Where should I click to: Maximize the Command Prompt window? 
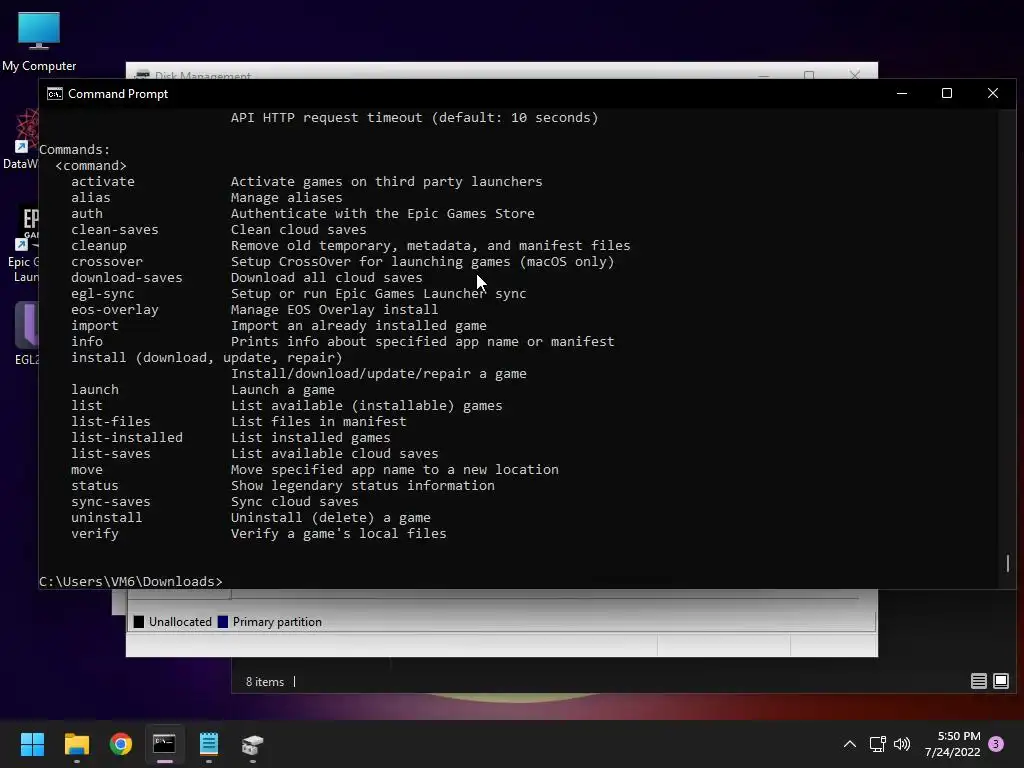(x=947, y=93)
